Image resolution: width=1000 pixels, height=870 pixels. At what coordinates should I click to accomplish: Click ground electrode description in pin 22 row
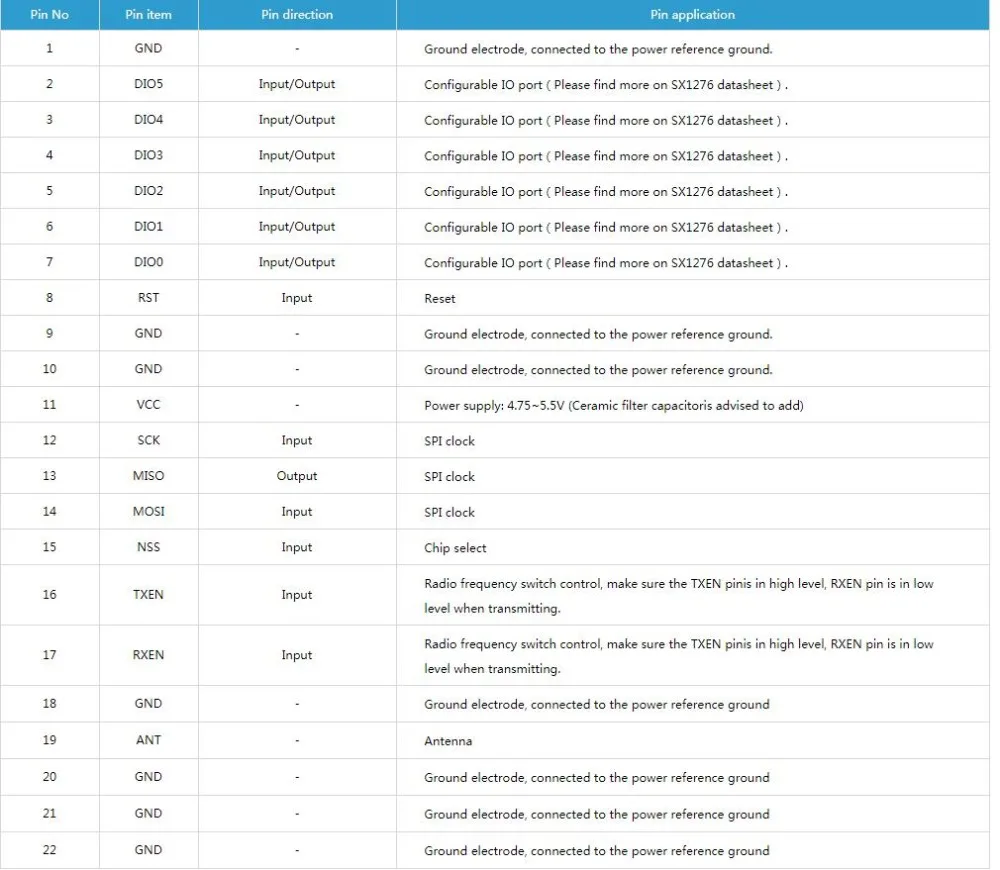tap(597, 851)
